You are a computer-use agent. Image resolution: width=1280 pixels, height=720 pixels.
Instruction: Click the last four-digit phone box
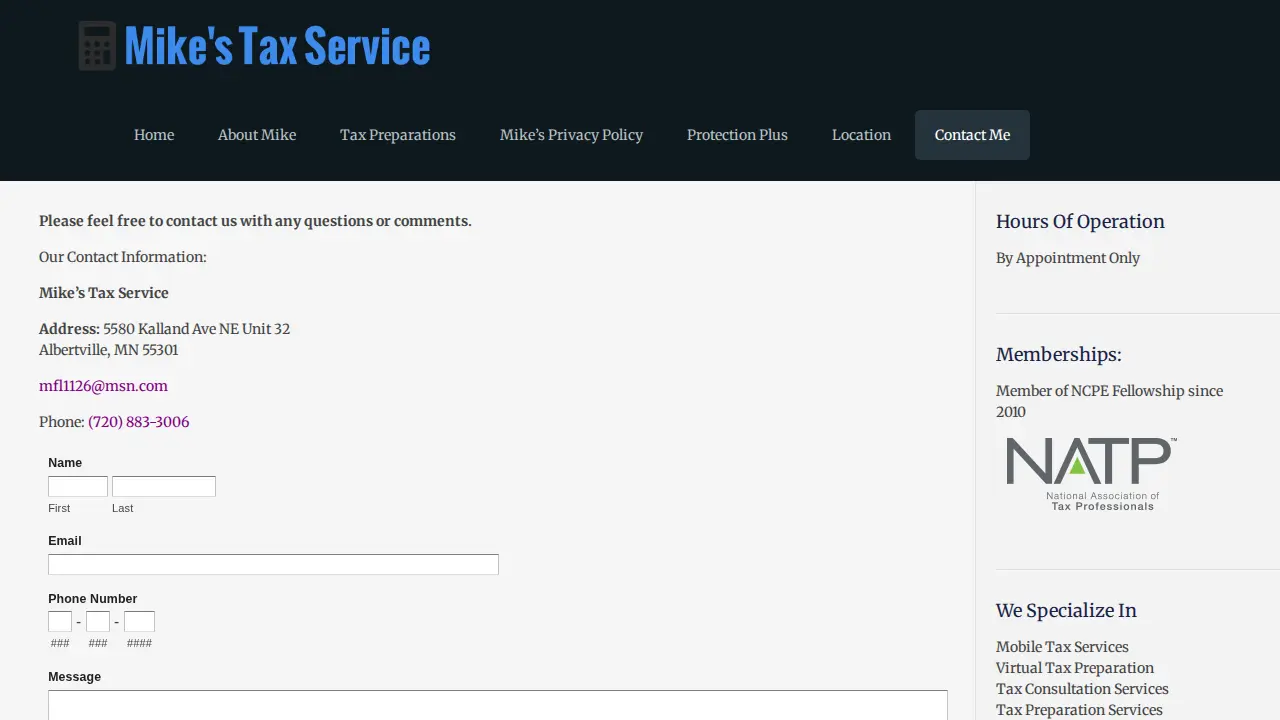(x=139, y=622)
